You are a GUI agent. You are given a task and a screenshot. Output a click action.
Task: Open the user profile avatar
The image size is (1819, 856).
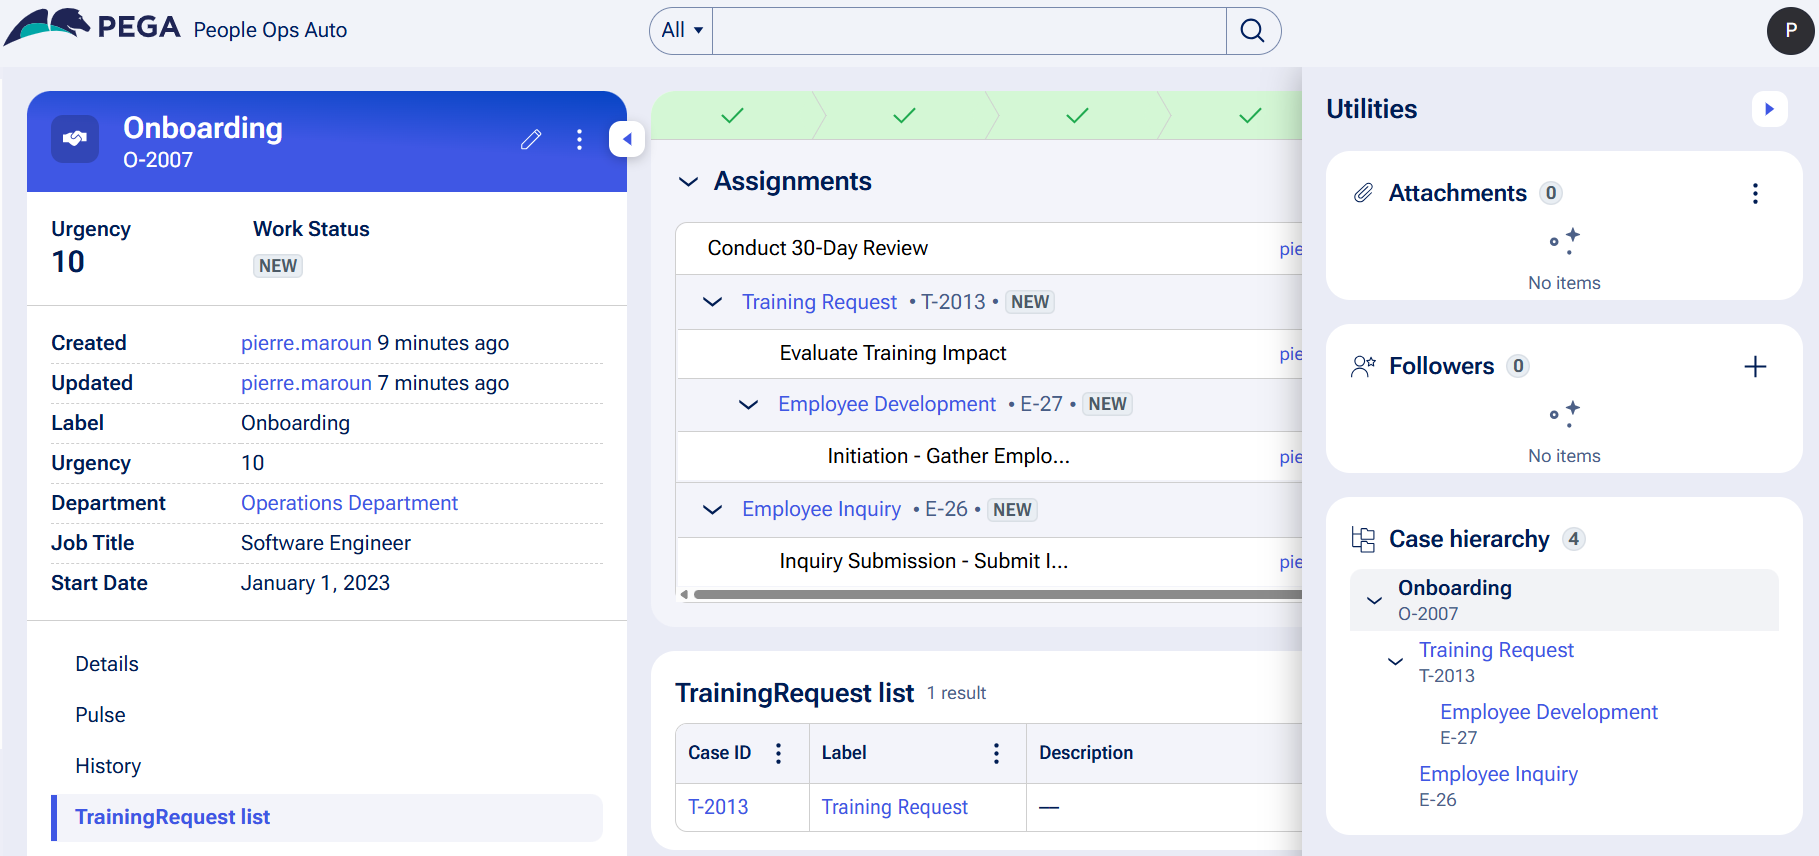tap(1790, 31)
